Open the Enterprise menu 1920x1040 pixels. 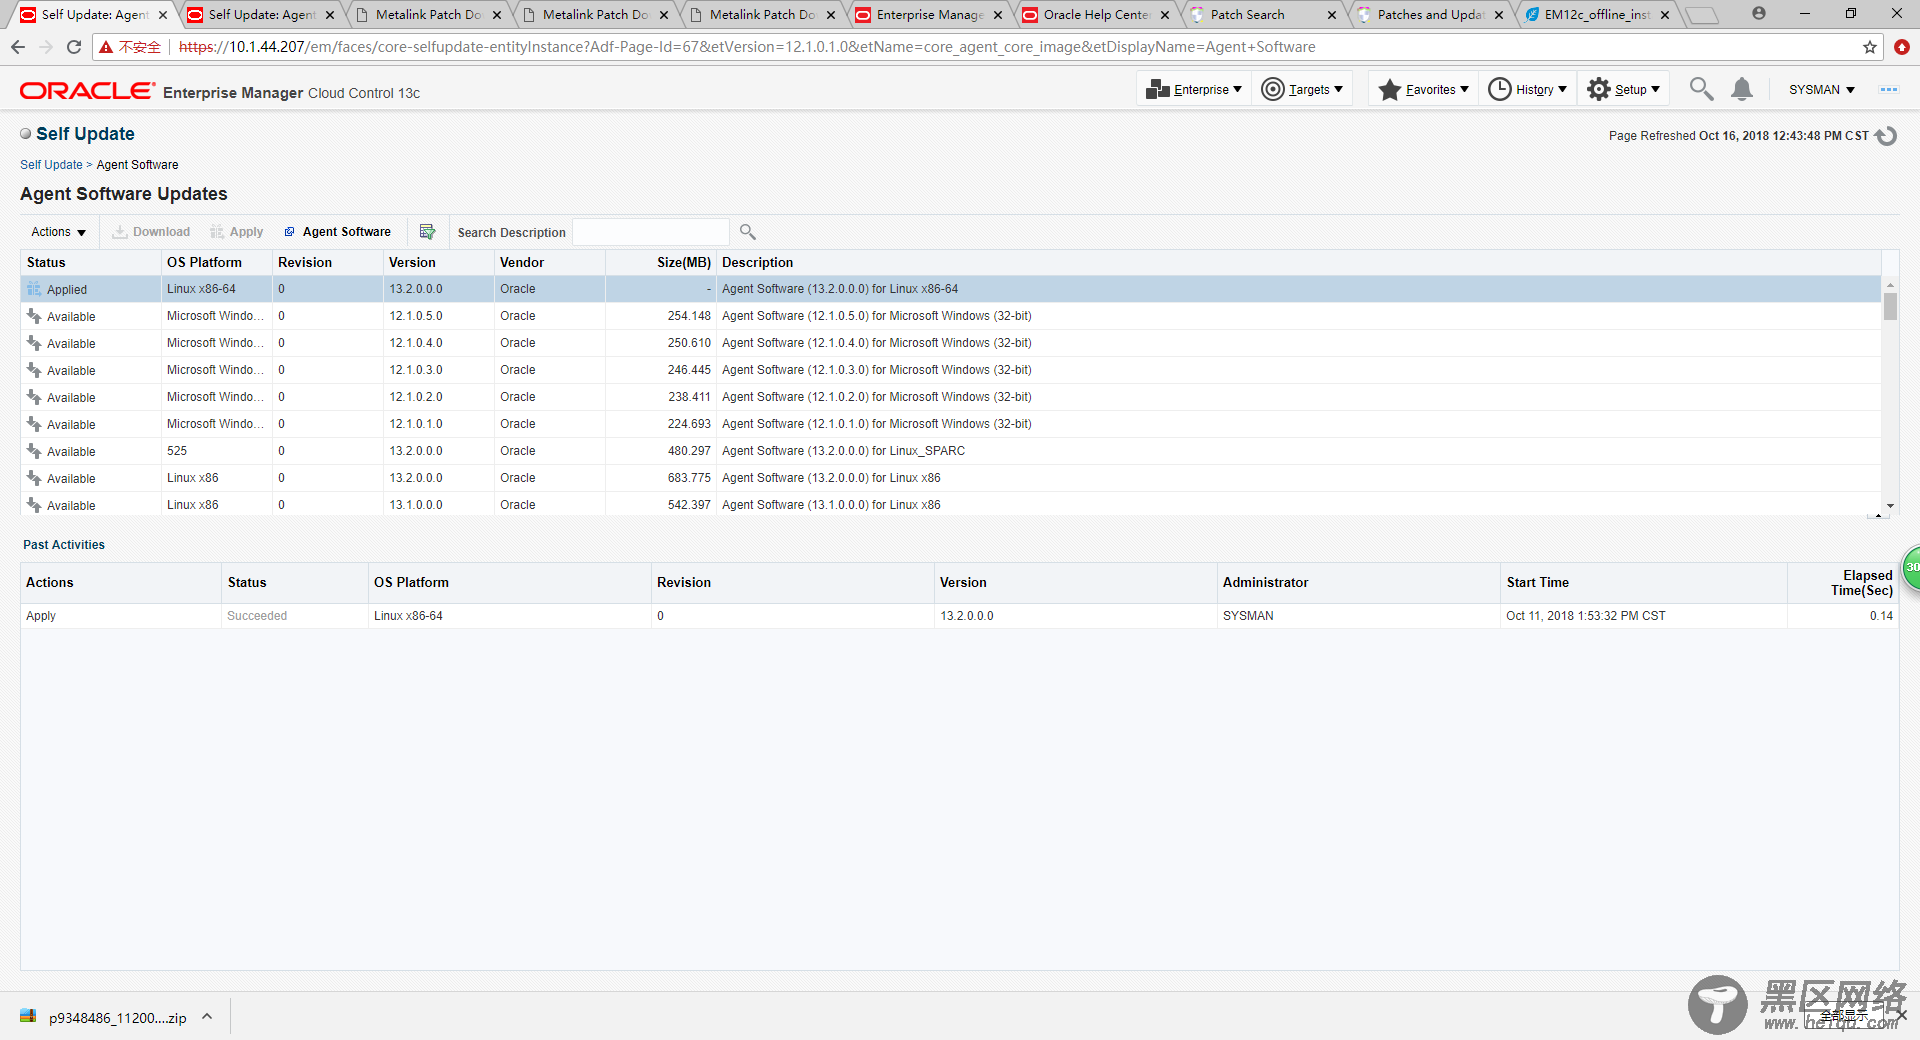click(x=1194, y=89)
